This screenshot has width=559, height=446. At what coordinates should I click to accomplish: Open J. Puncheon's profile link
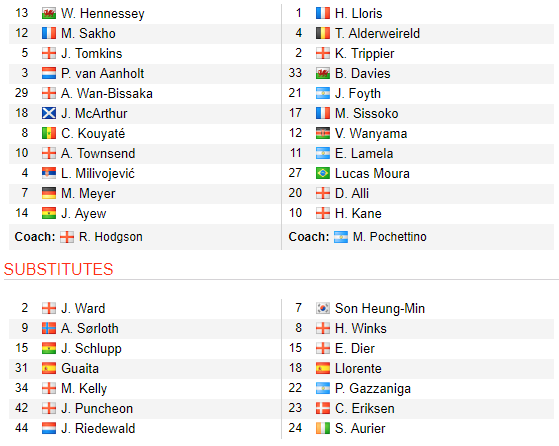point(97,408)
